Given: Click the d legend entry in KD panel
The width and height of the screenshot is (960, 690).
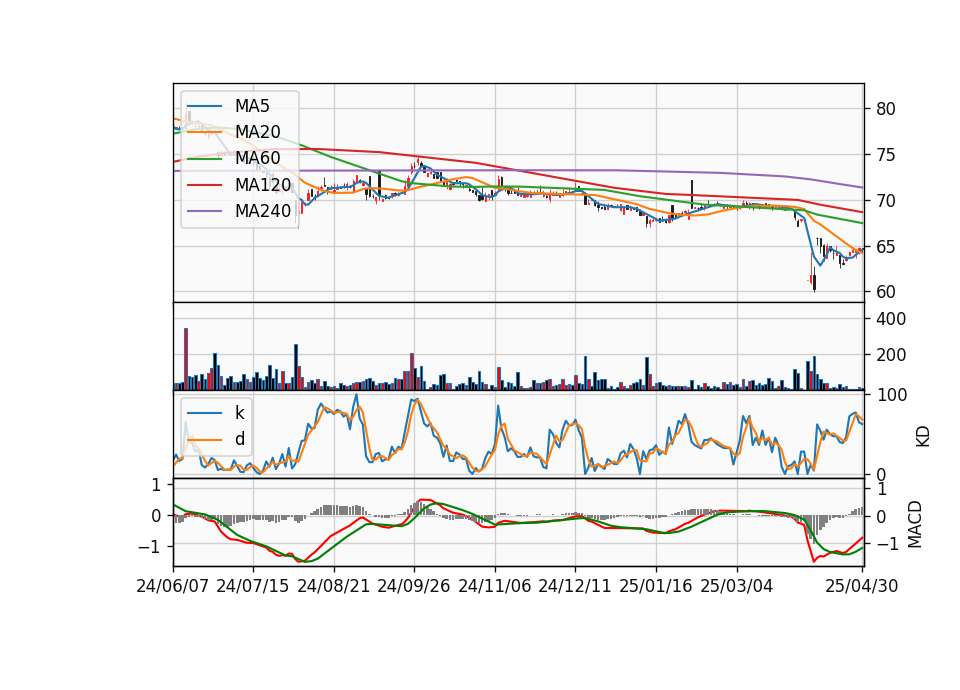Looking at the screenshot, I should coord(239,439).
